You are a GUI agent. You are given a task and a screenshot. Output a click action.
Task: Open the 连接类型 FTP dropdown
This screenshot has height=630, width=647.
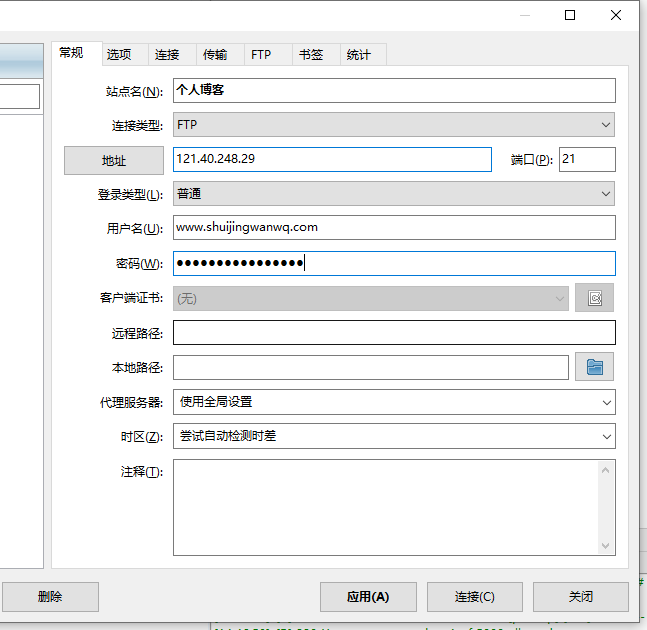394,125
